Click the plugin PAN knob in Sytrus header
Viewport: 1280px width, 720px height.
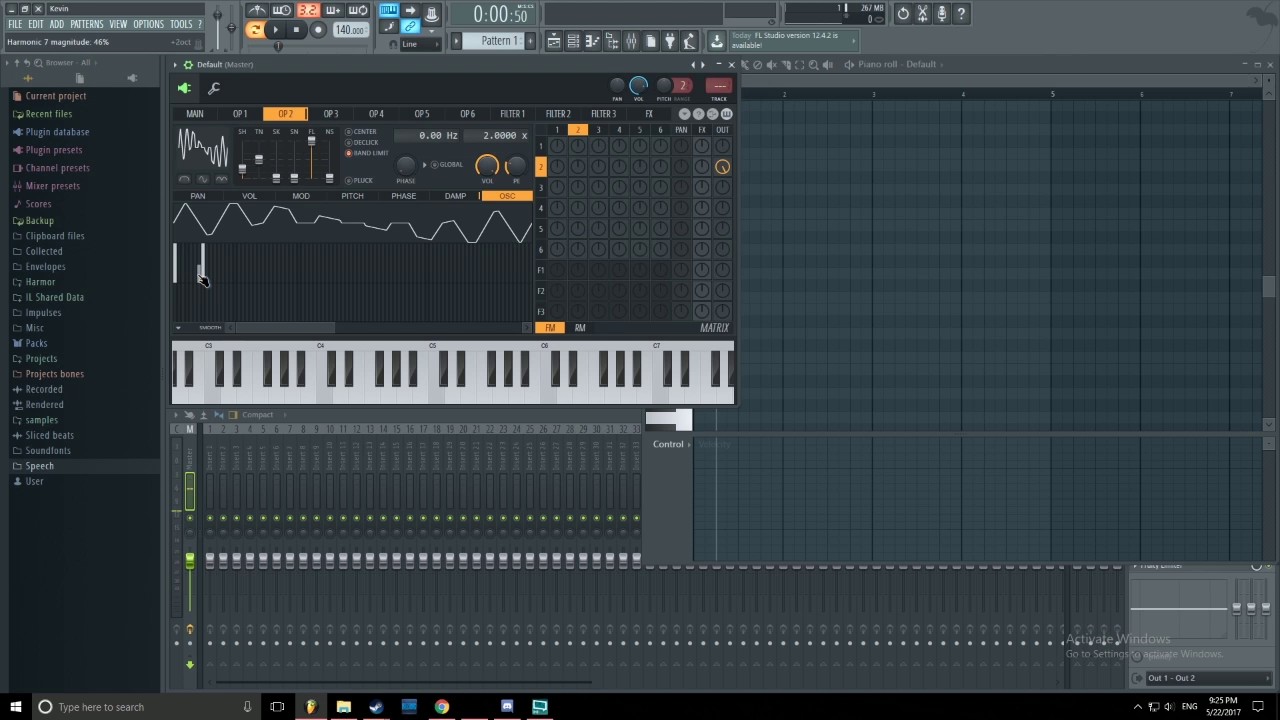[617, 86]
